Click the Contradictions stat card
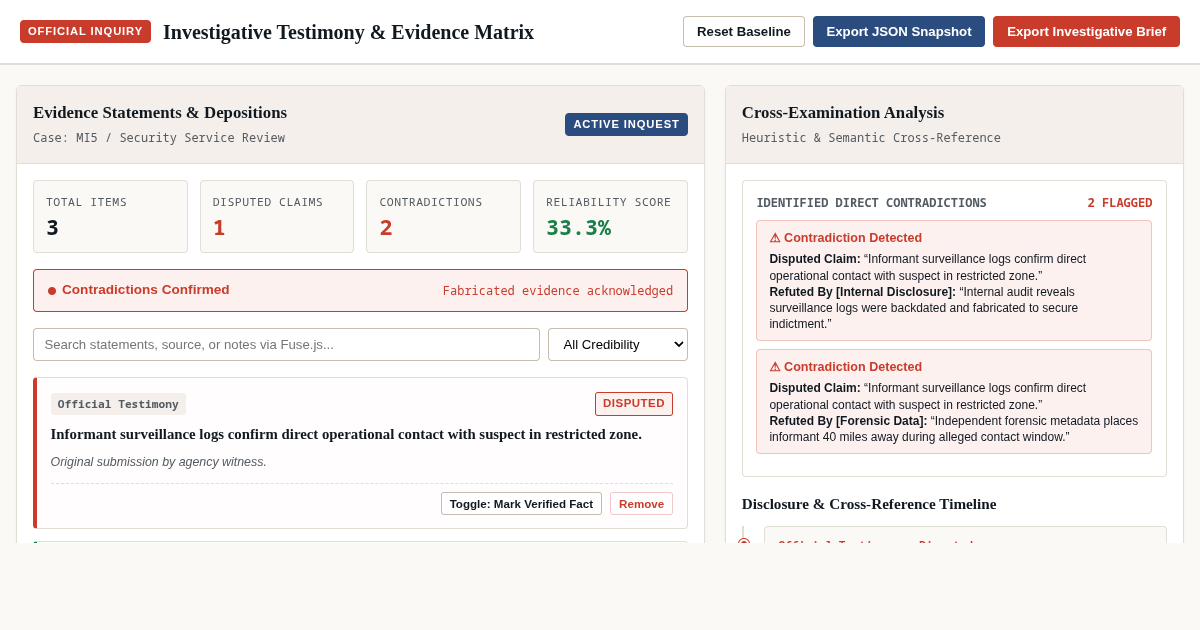The image size is (1200, 630). (x=443, y=216)
